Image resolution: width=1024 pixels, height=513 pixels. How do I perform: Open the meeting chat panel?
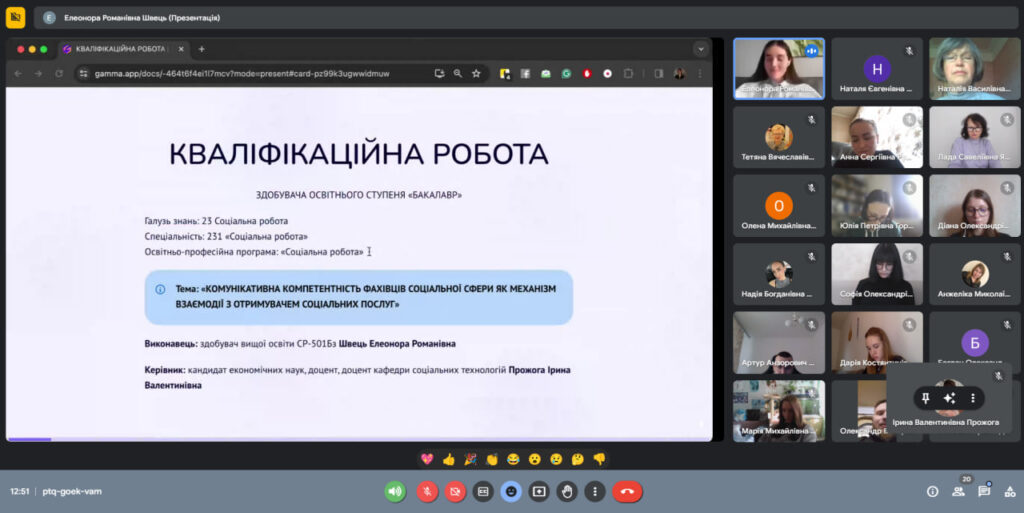click(x=984, y=491)
